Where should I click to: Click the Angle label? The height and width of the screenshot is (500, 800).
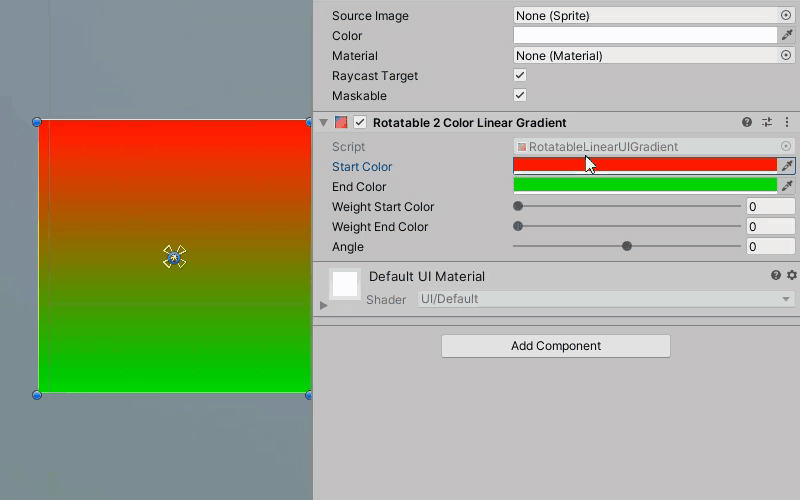[x=347, y=247]
